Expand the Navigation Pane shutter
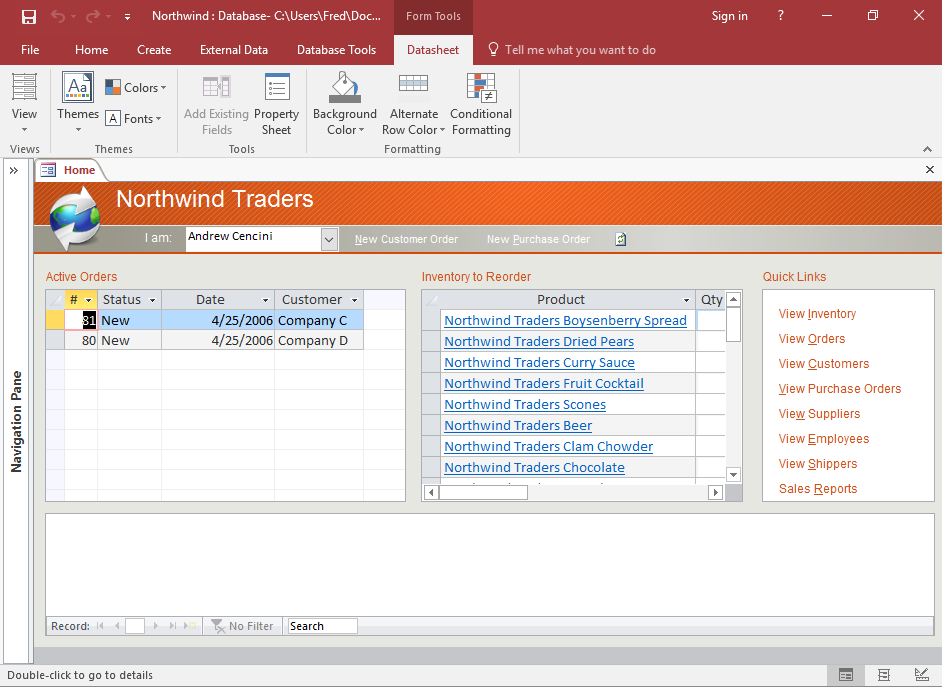The width and height of the screenshot is (942, 687). tap(14, 171)
